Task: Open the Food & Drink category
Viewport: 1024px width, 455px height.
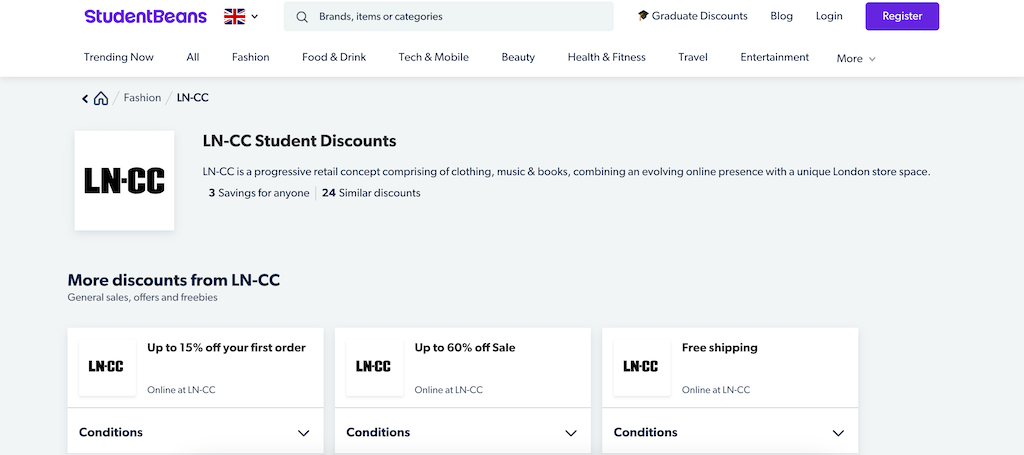Action: point(334,57)
